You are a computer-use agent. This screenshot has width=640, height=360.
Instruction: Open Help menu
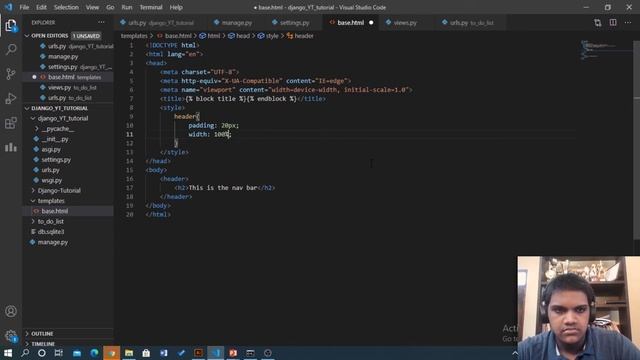click(x=176, y=7)
